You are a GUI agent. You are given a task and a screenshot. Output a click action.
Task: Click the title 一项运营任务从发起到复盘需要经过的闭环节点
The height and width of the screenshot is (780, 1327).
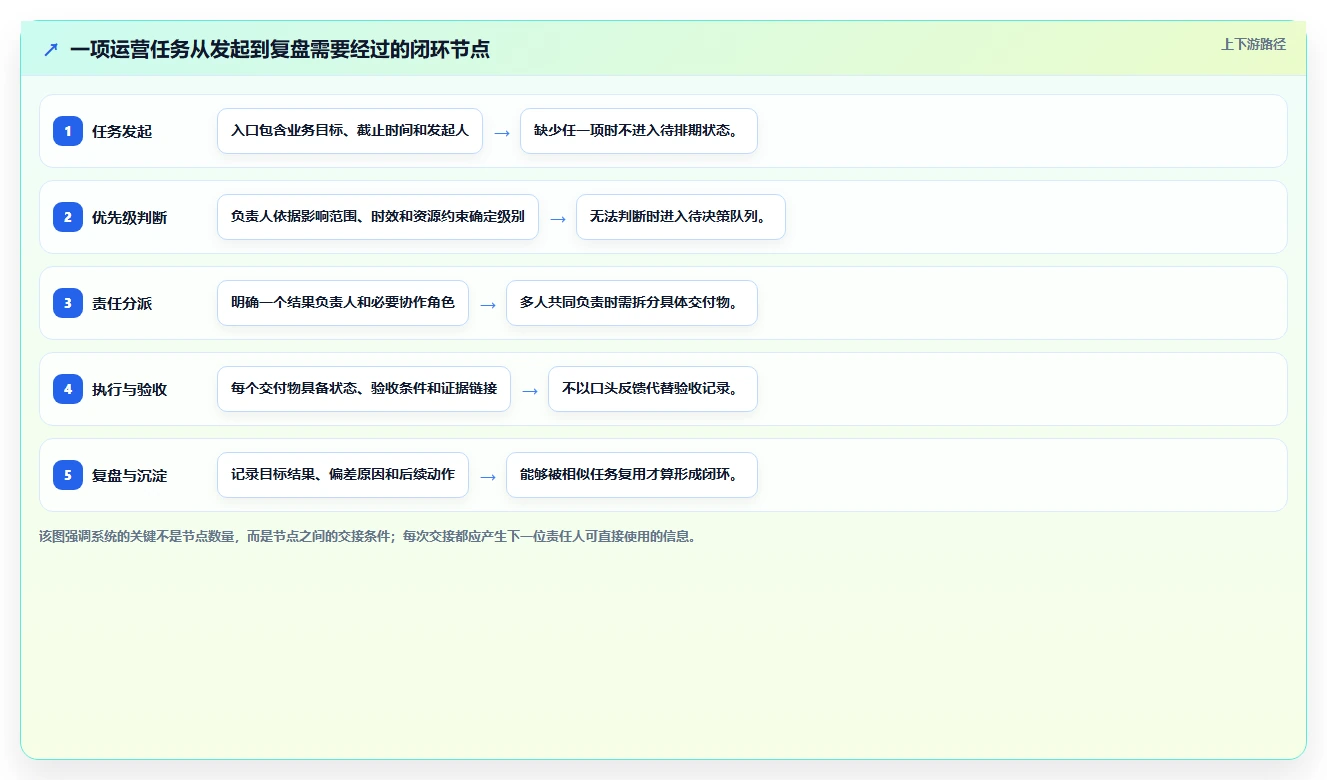click(280, 49)
